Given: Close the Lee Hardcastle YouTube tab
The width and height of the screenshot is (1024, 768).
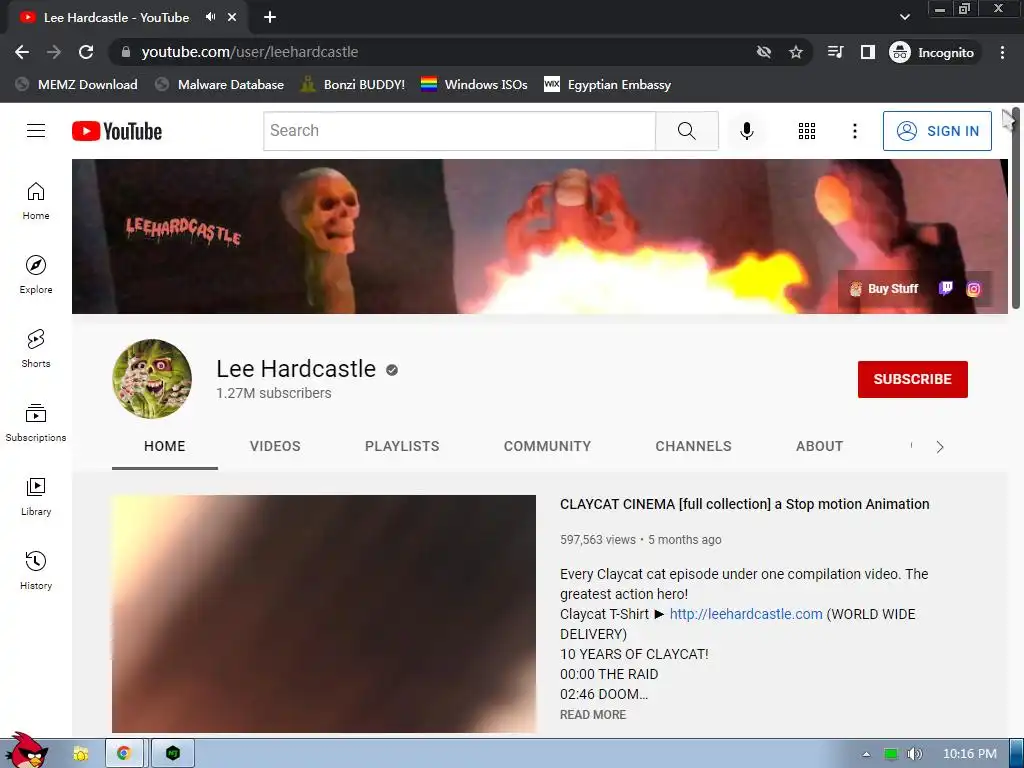Looking at the screenshot, I should pyautogui.click(x=232, y=18).
